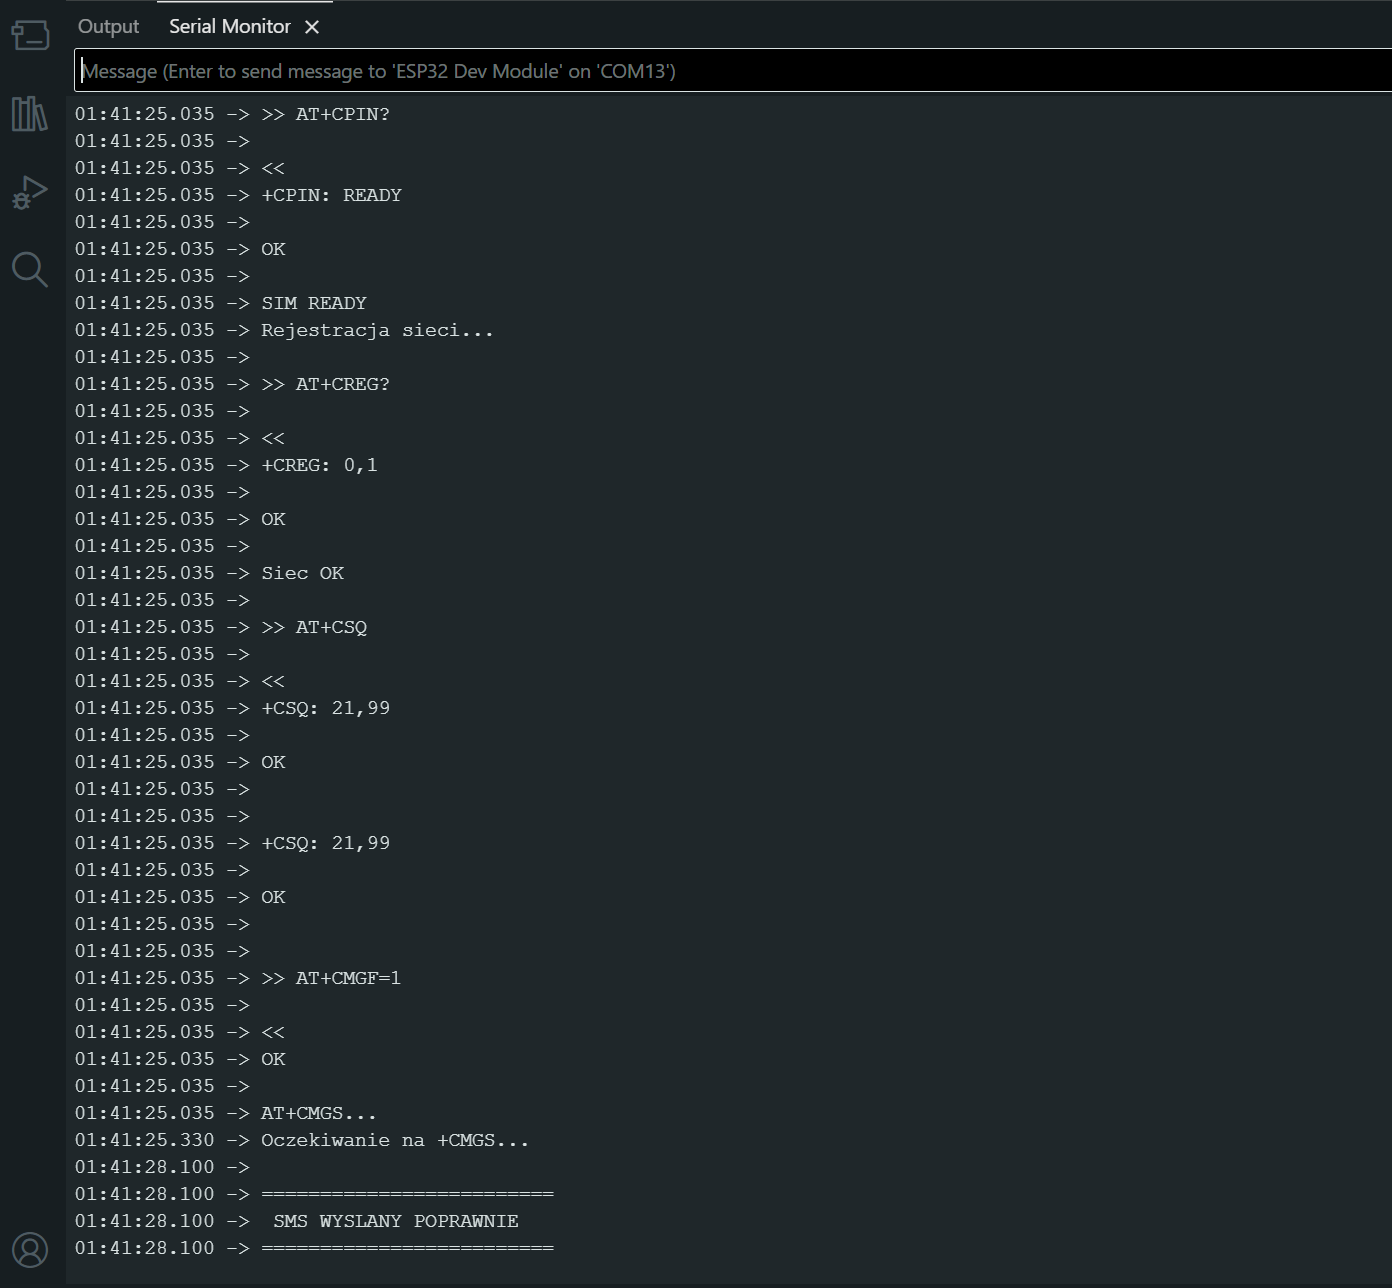
Task: Click the 'AT+CMGS...' log line
Action: tap(319, 1113)
